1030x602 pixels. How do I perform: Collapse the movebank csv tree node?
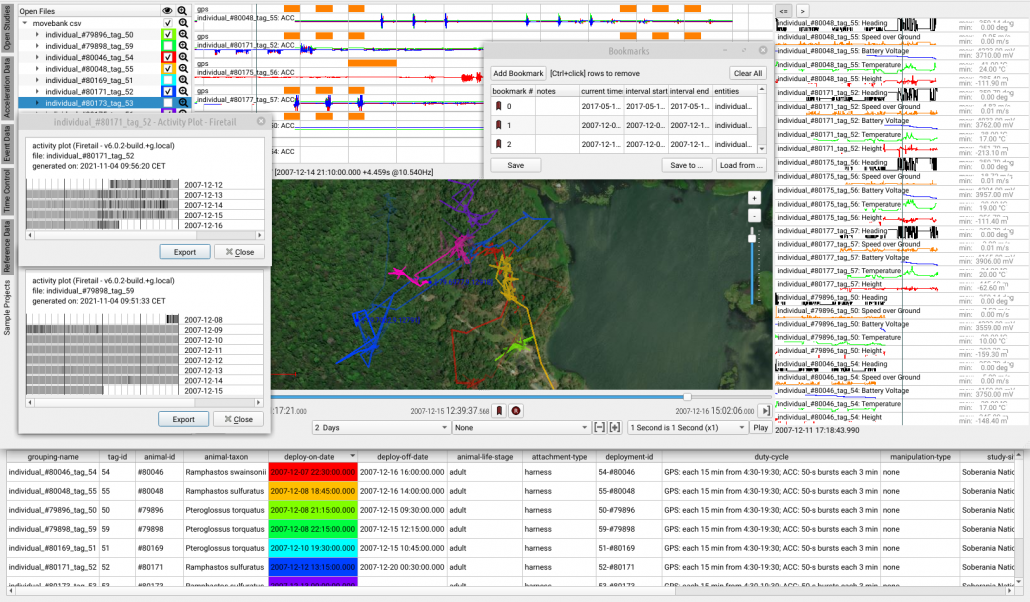click(x=26, y=23)
